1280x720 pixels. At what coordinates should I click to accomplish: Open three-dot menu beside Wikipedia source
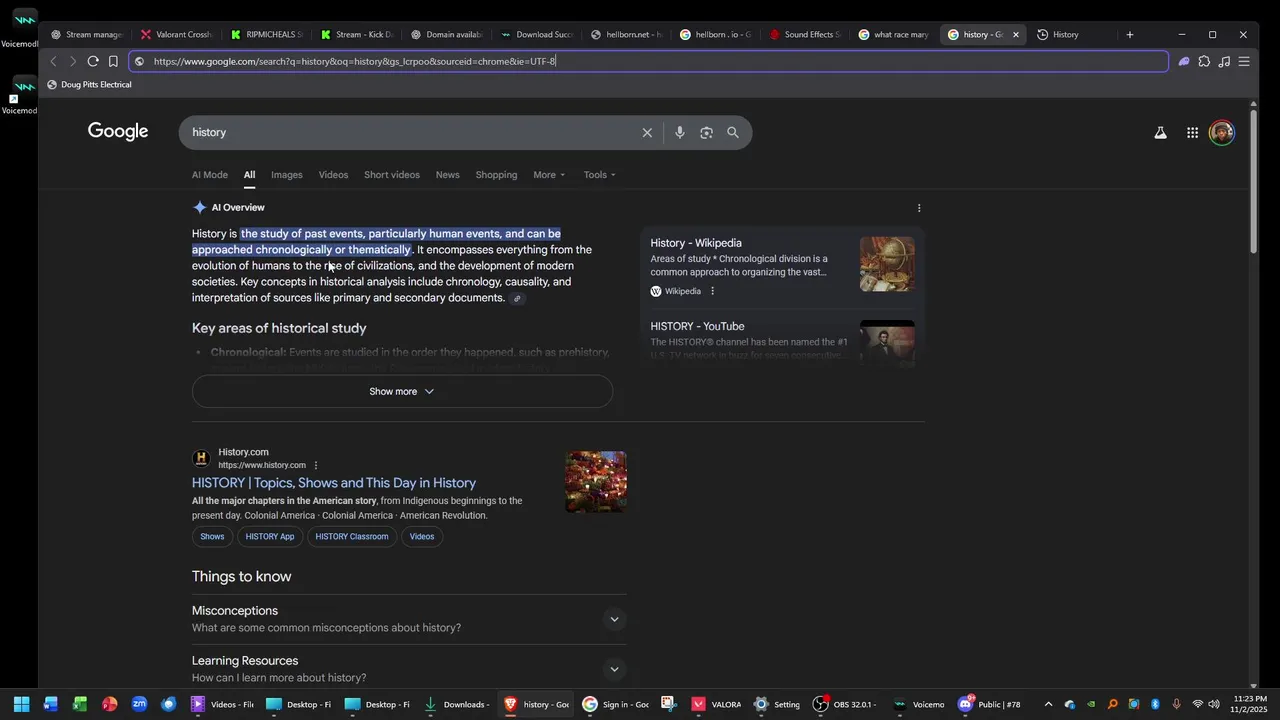712,291
